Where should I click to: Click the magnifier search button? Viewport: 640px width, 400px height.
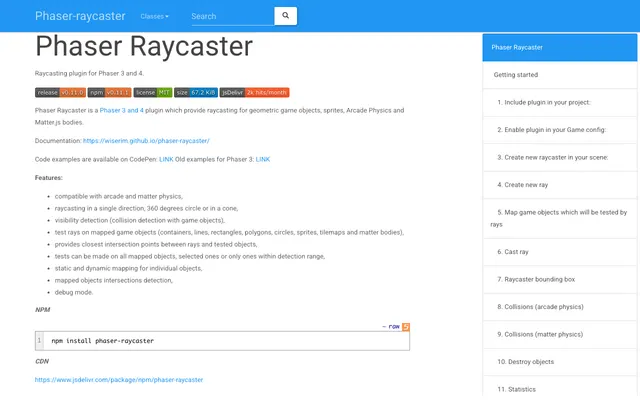[285, 16]
